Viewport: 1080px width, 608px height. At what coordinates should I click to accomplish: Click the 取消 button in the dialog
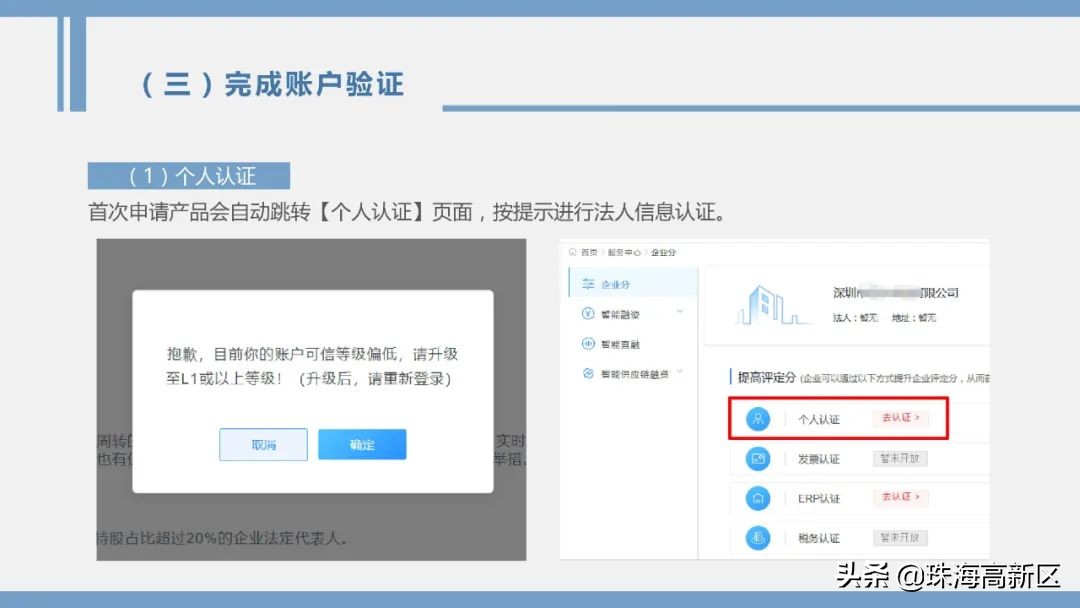coord(263,444)
